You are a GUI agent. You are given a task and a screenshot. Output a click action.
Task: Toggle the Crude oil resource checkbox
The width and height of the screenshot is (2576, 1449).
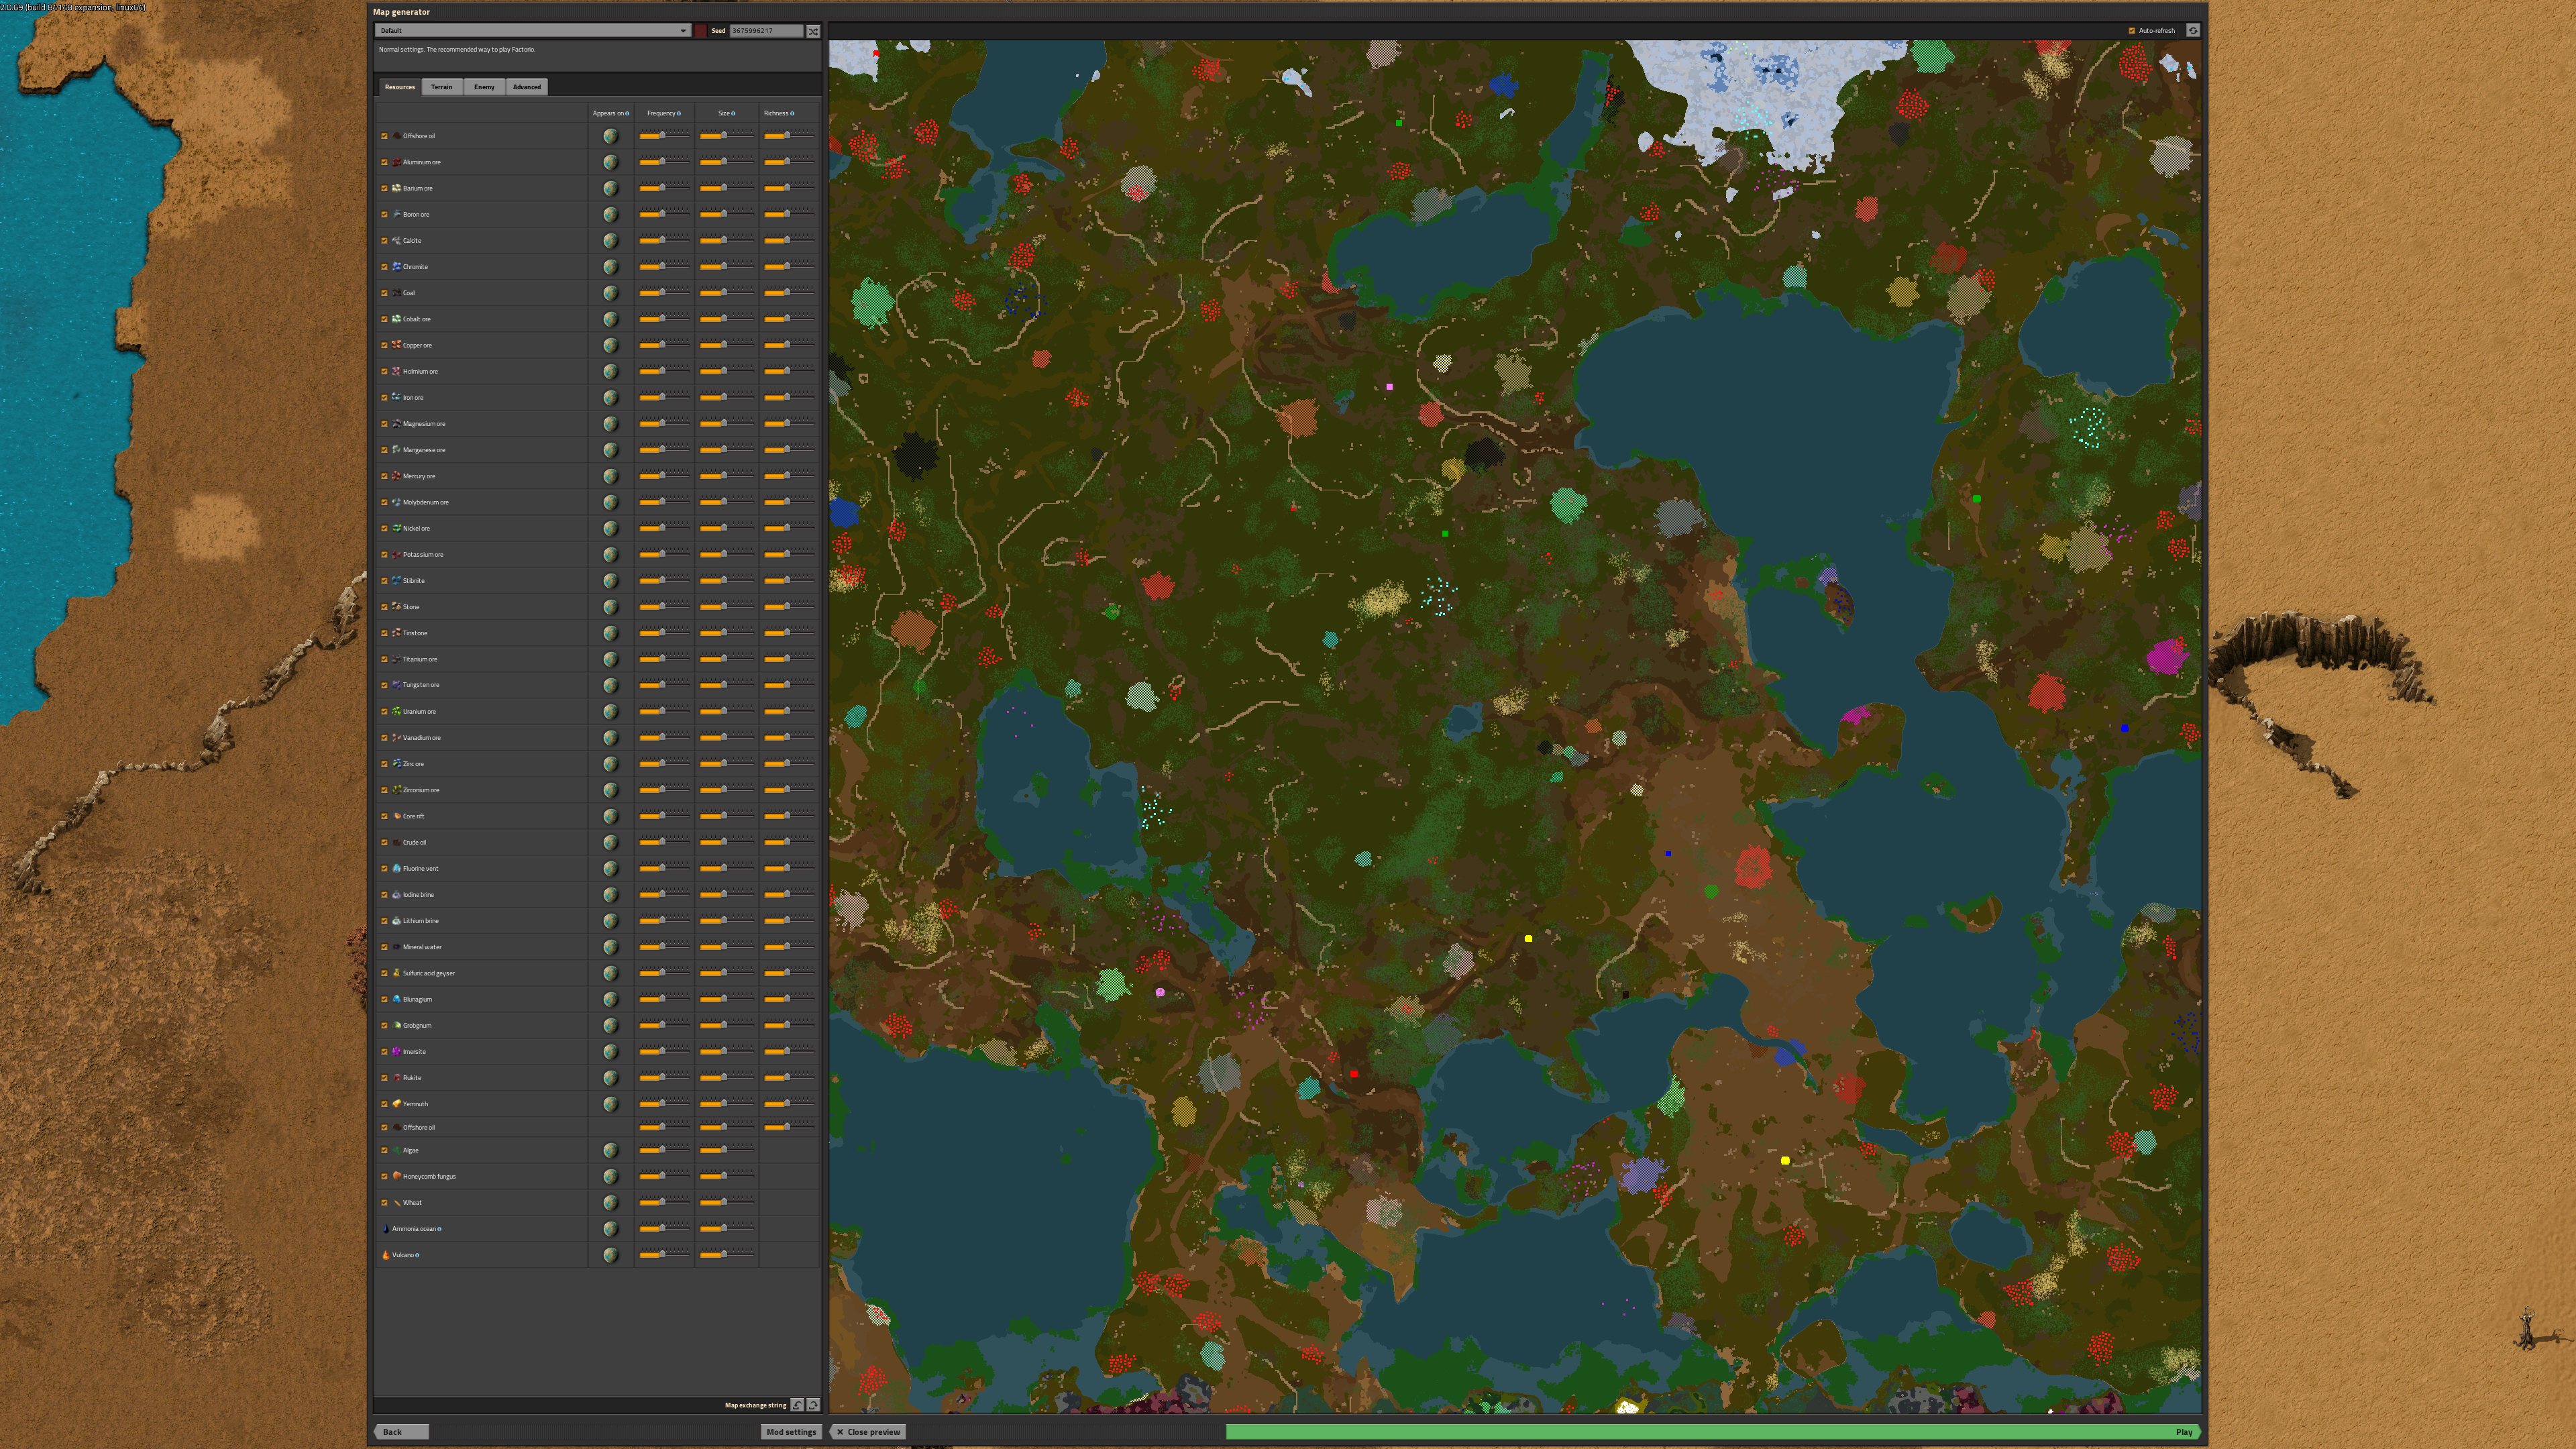pyautogui.click(x=384, y=842)
